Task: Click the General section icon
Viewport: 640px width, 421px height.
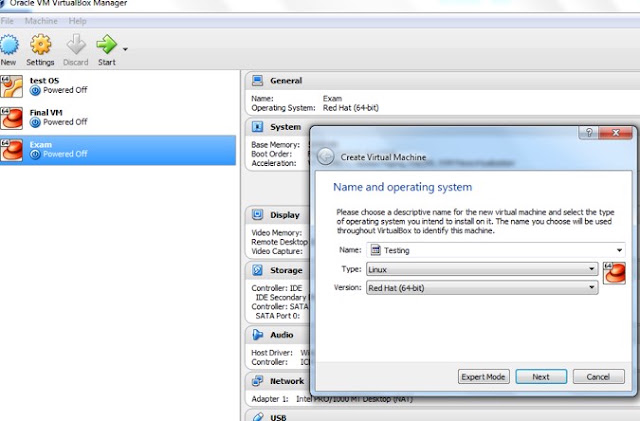Action: tap(258, 80)
